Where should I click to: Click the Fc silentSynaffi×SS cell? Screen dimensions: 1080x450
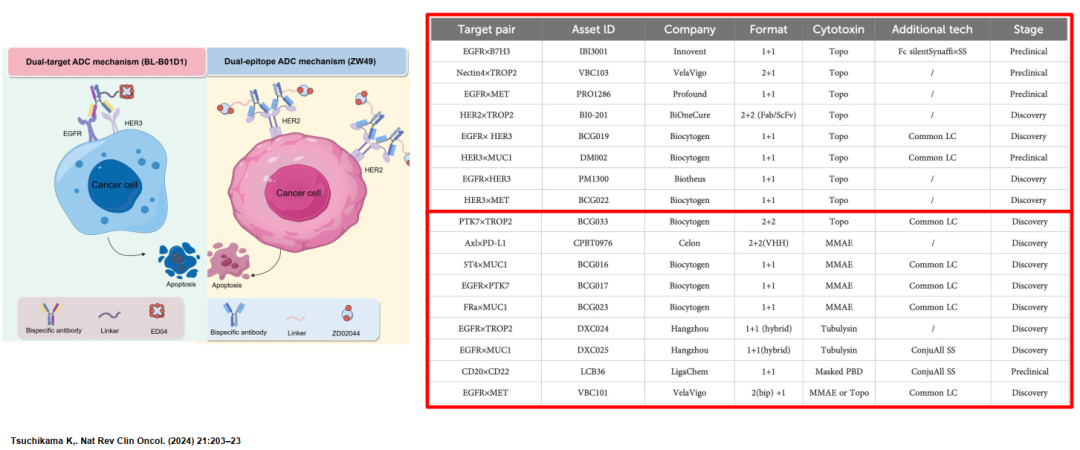[x=932, y=51]
